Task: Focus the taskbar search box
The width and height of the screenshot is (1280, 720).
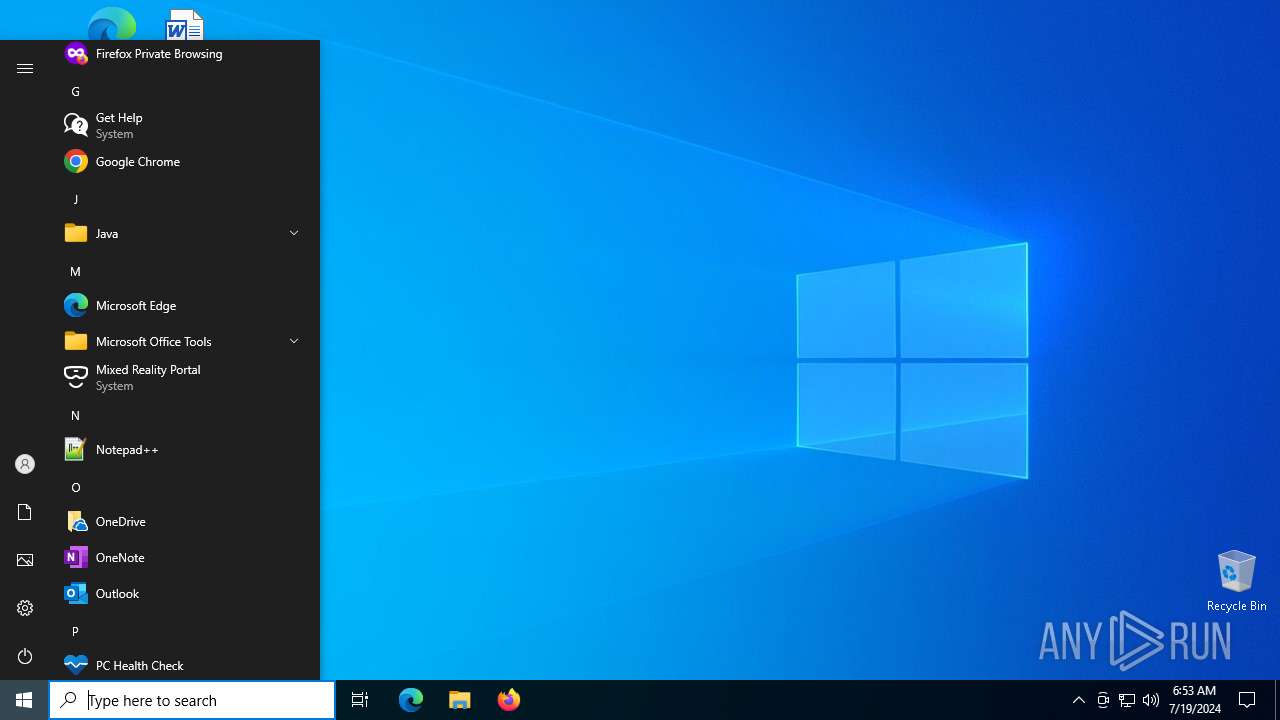Action: (x=192, y=700)
